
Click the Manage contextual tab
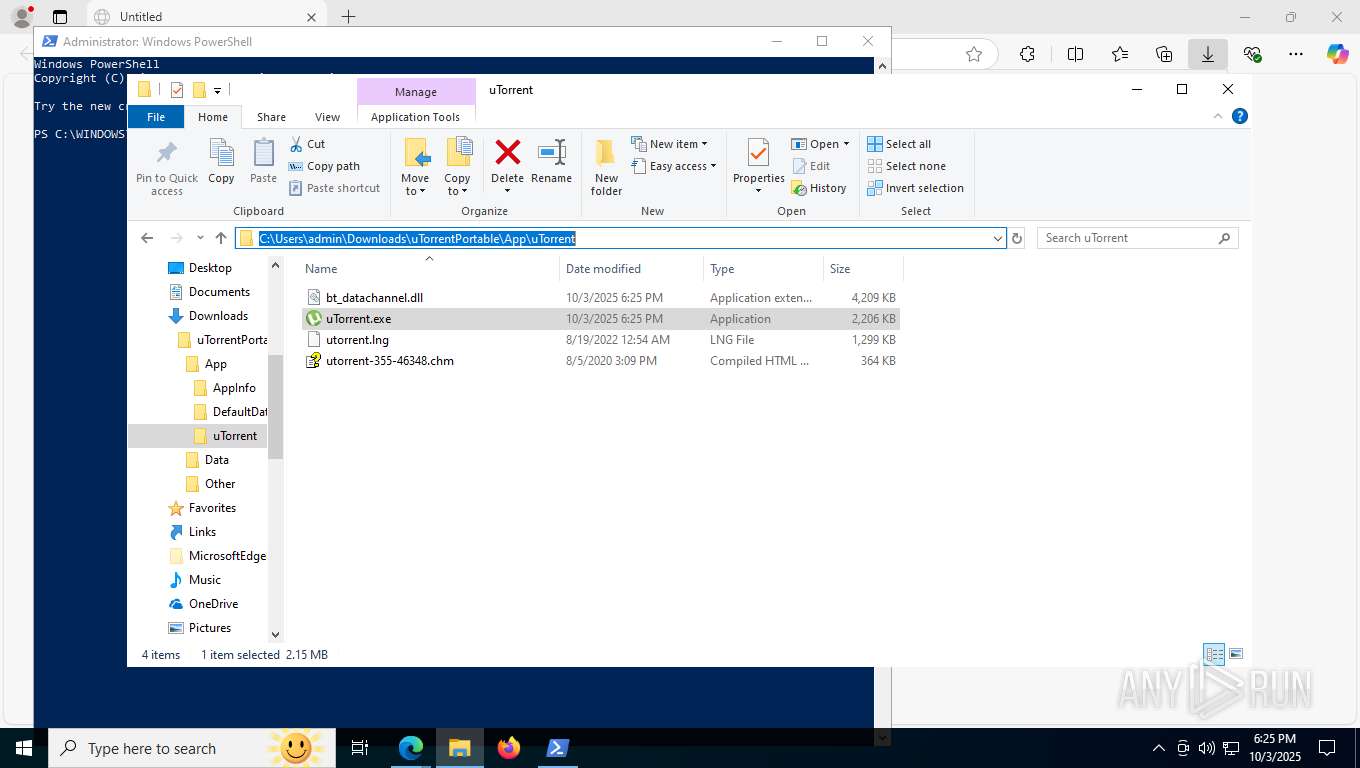click(415, 92)
